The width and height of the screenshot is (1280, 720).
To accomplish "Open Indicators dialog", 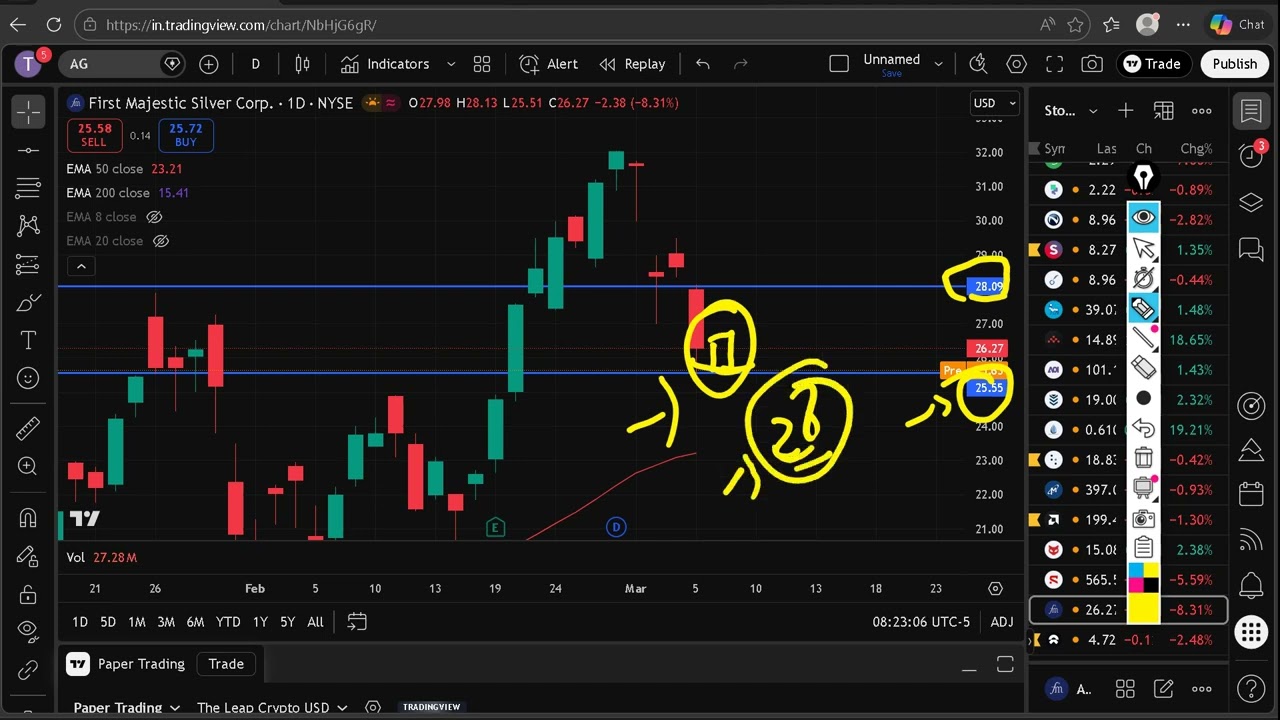I will click(x=385, y=64).
